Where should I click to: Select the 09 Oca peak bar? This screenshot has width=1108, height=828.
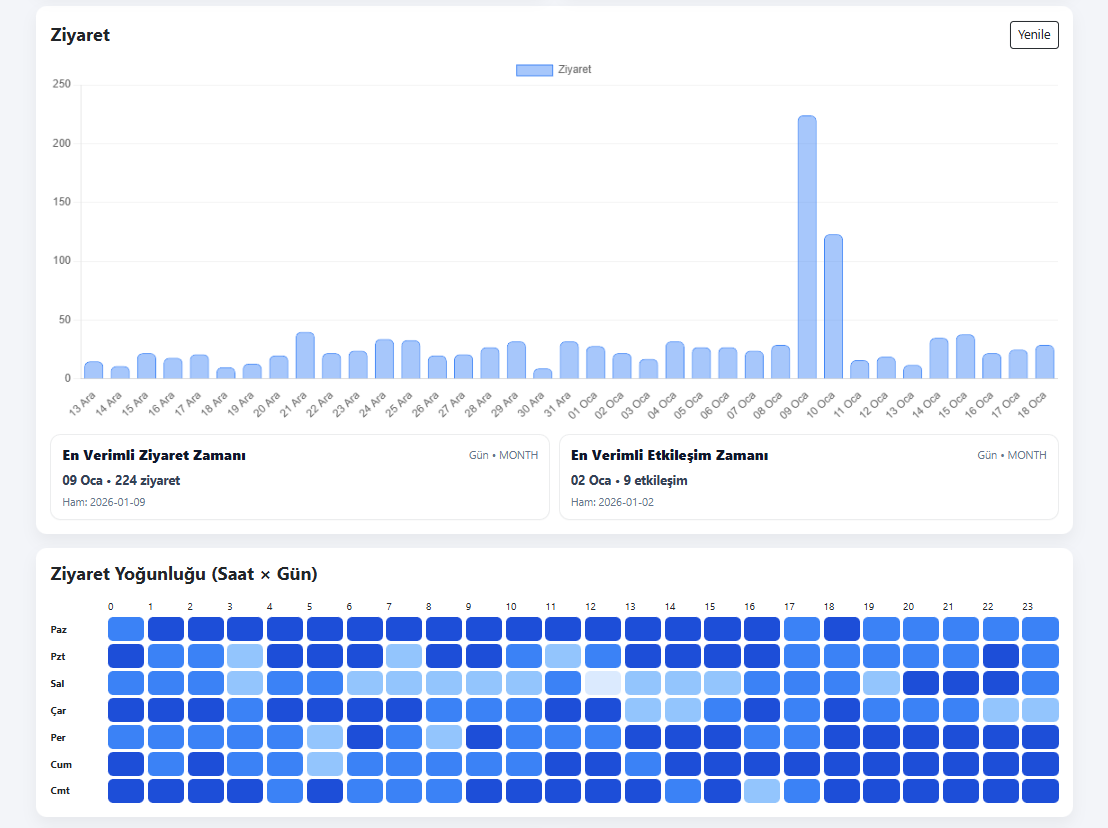[807, 247]
